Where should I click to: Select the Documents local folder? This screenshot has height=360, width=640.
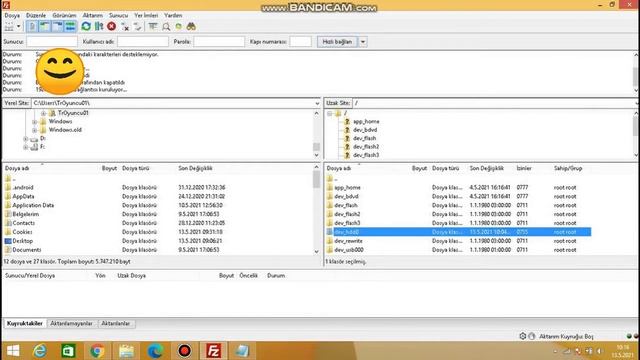tap(27, 250)
